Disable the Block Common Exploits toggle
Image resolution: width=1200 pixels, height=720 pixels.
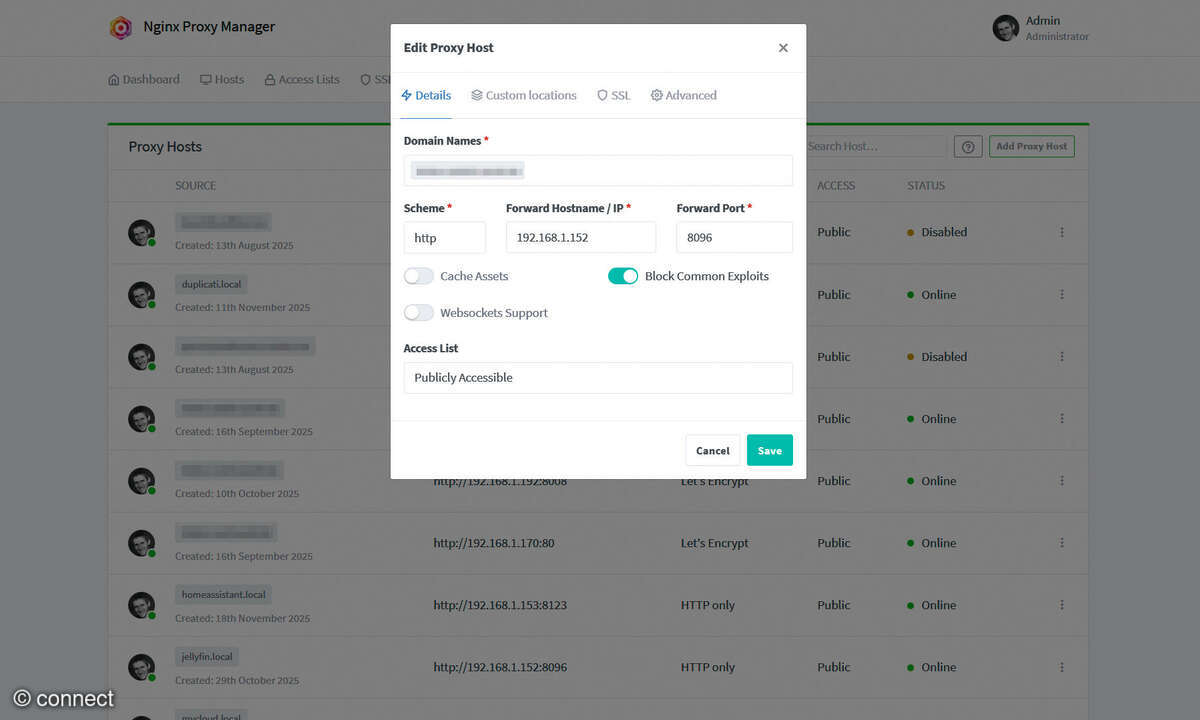point(623,276)
